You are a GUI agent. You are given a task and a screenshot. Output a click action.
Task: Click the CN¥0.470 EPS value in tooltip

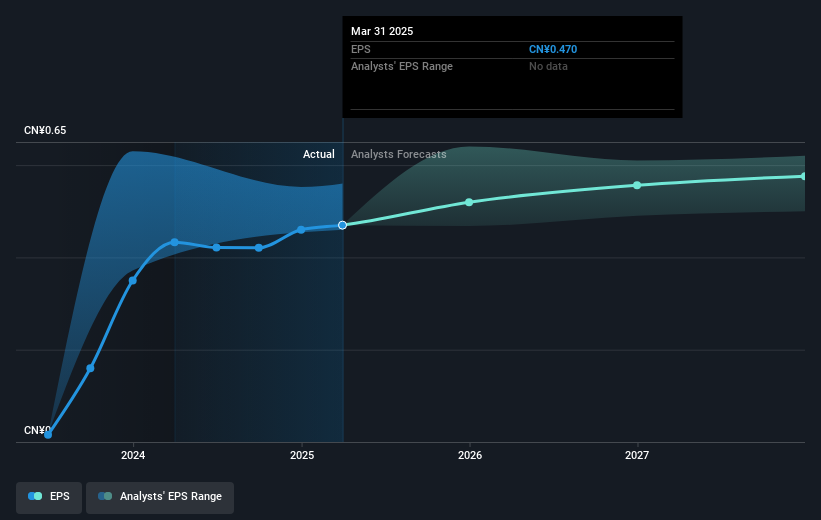click(553, 49)
